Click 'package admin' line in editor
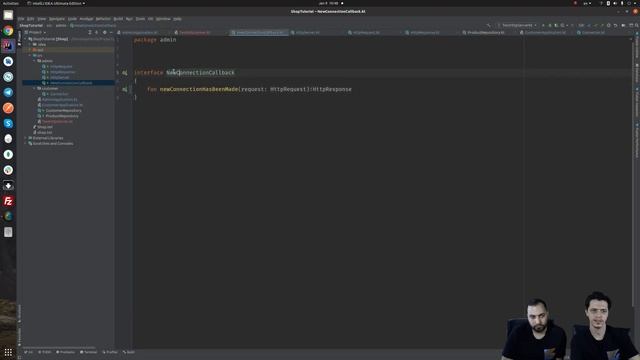 click(155, 40)
